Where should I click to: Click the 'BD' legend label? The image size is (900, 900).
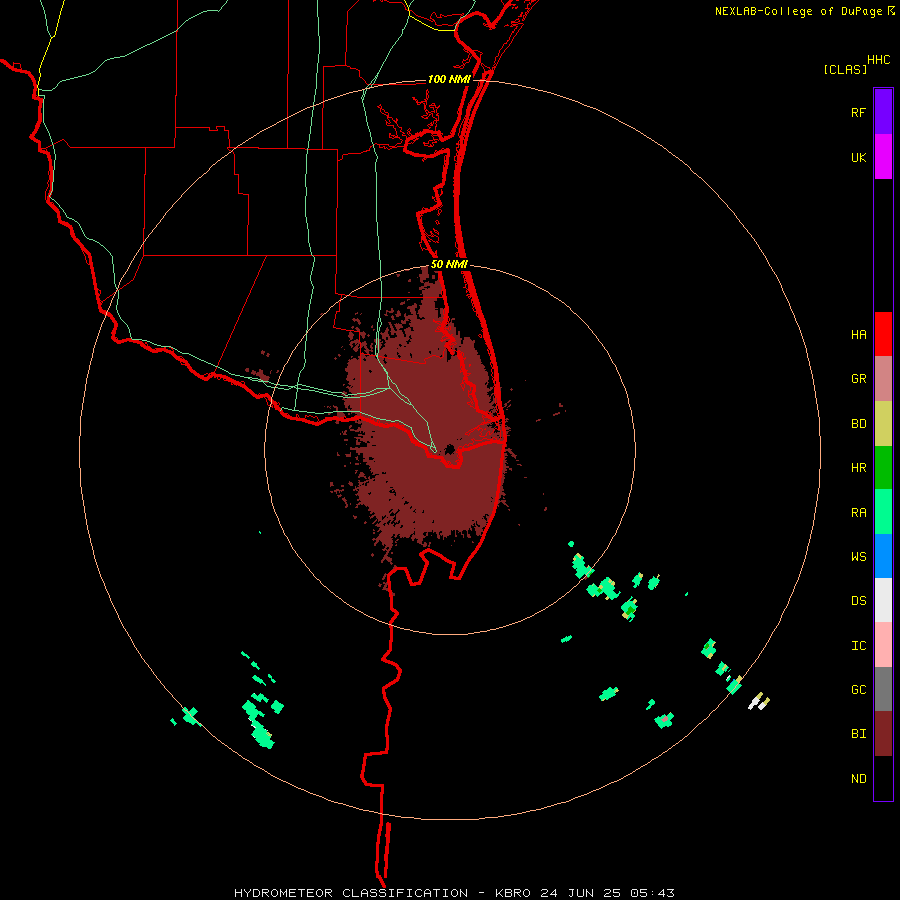858,424
